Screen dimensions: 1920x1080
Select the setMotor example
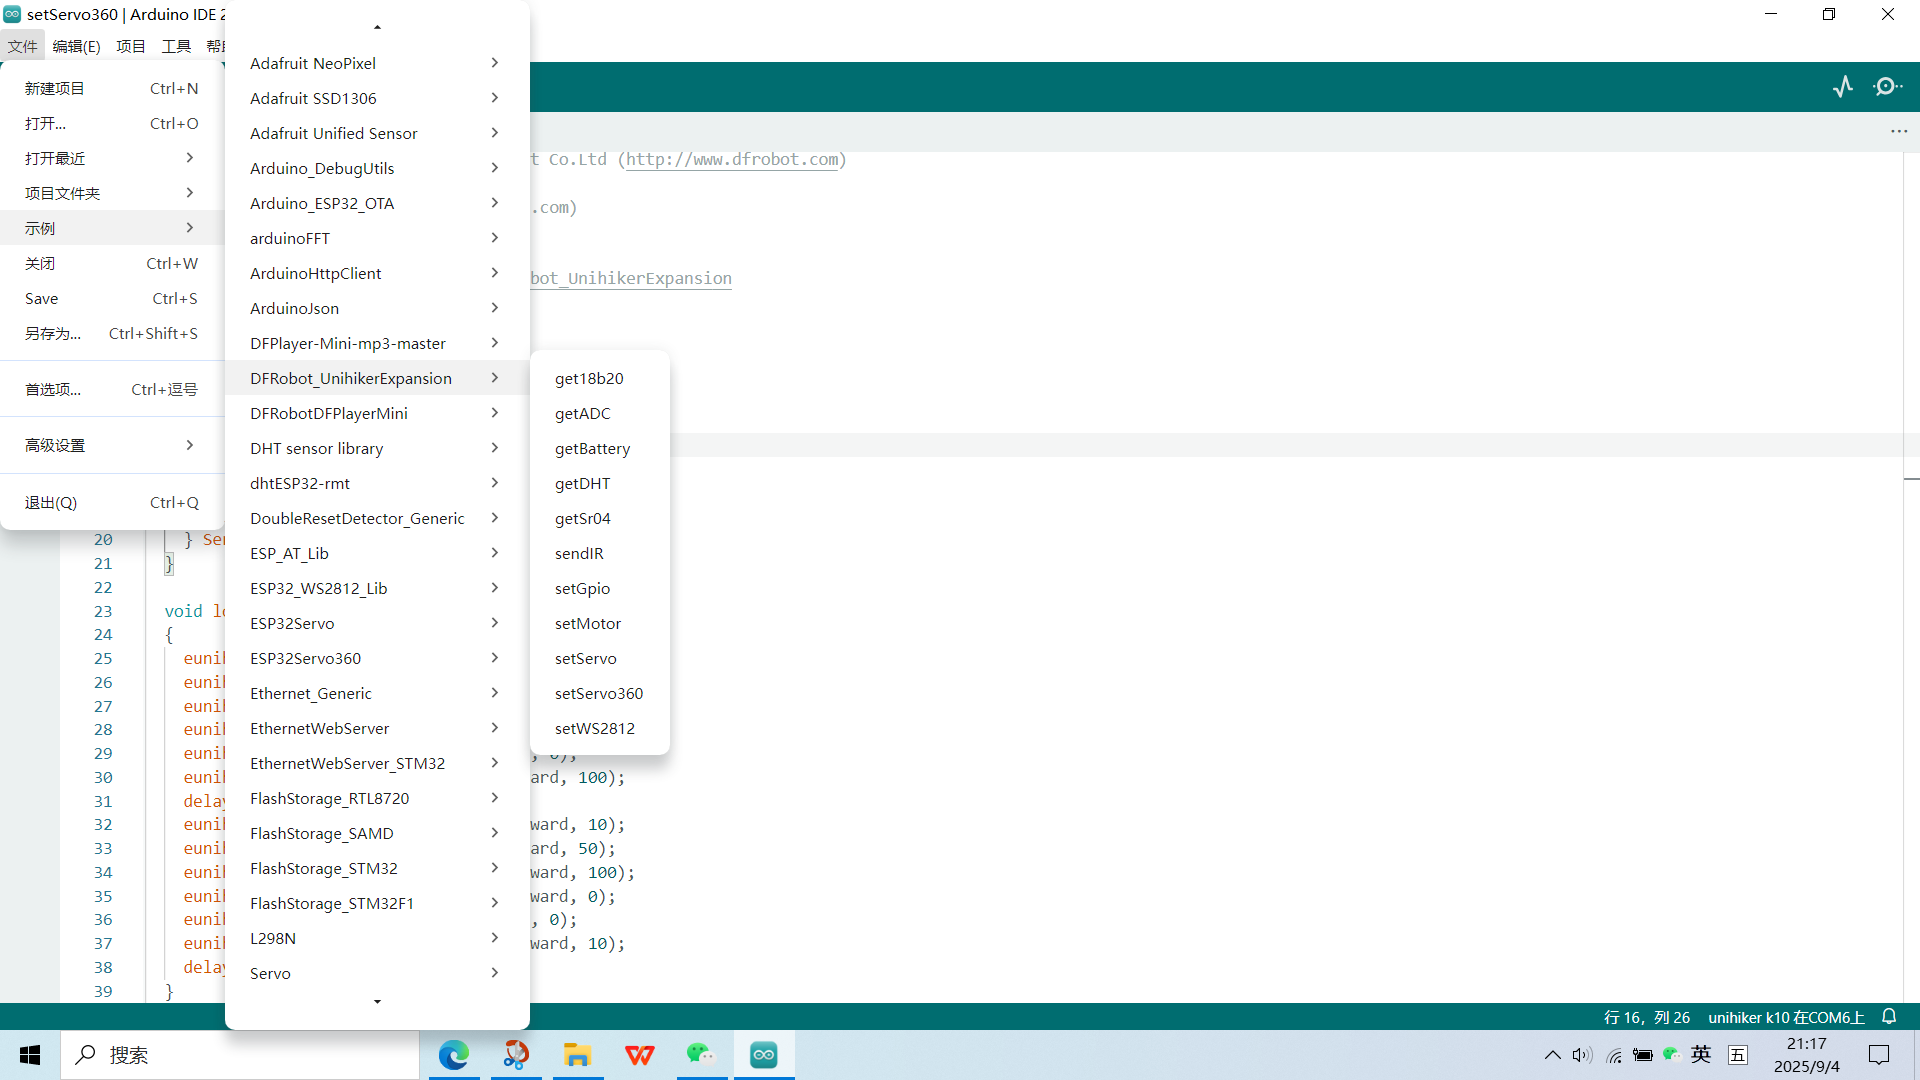tap(599, 623)
